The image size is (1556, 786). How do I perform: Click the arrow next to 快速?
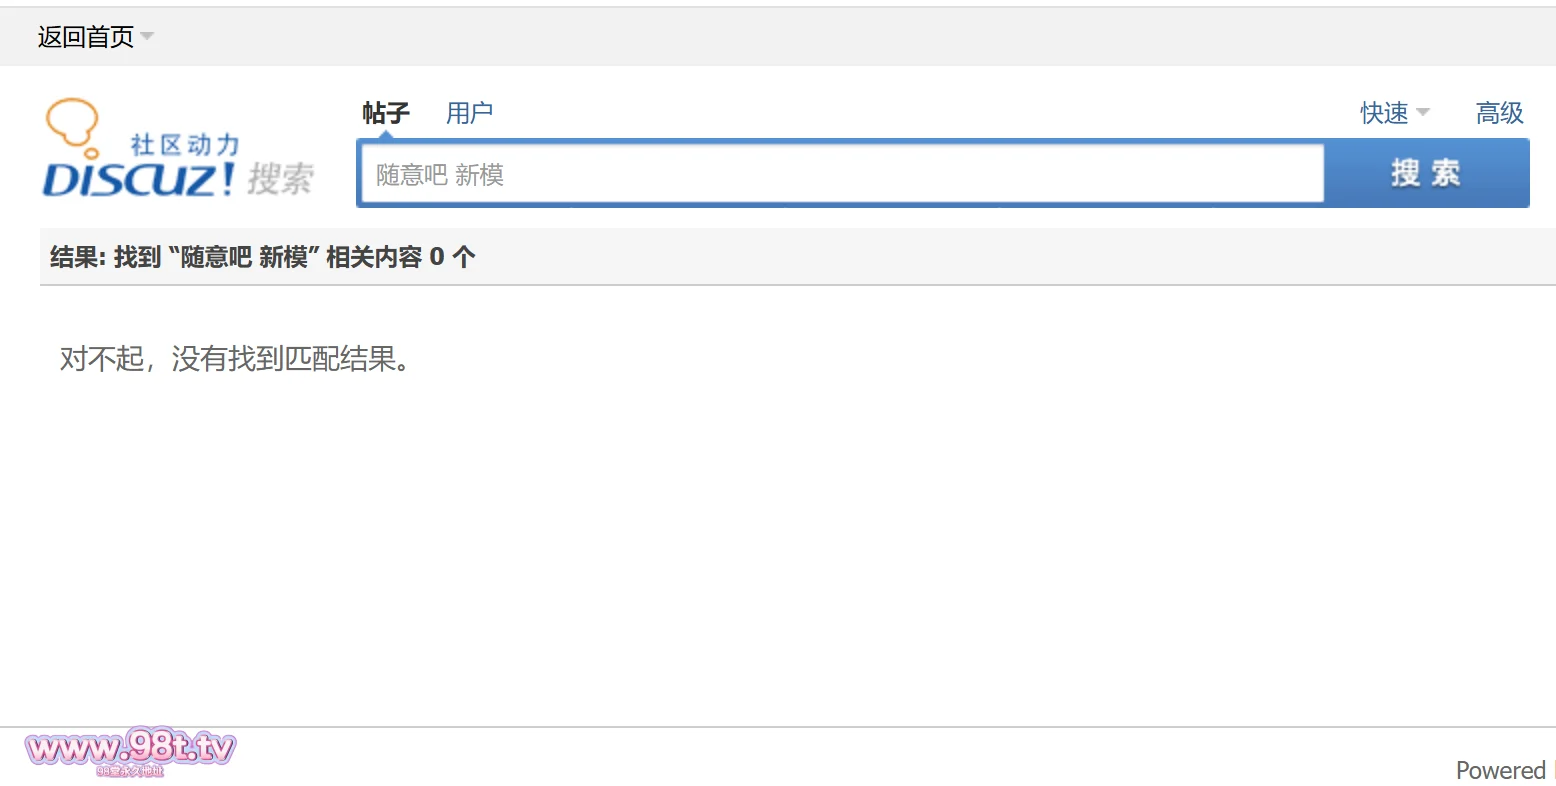(x=1423, y=112)
